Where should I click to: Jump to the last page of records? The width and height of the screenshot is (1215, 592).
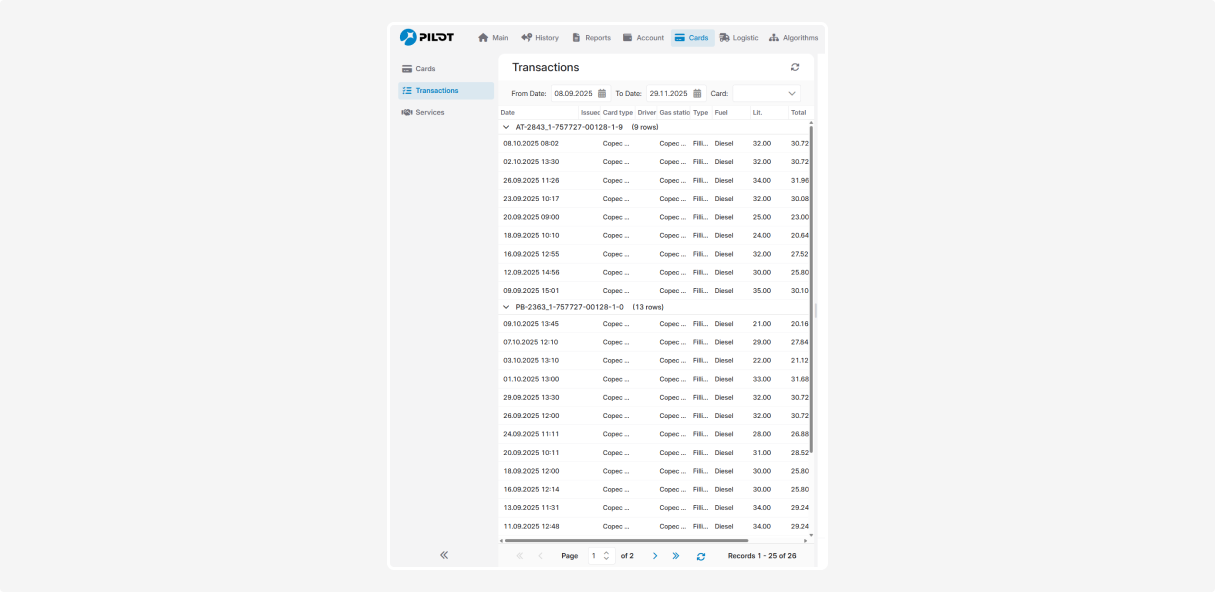pos(676,556)
